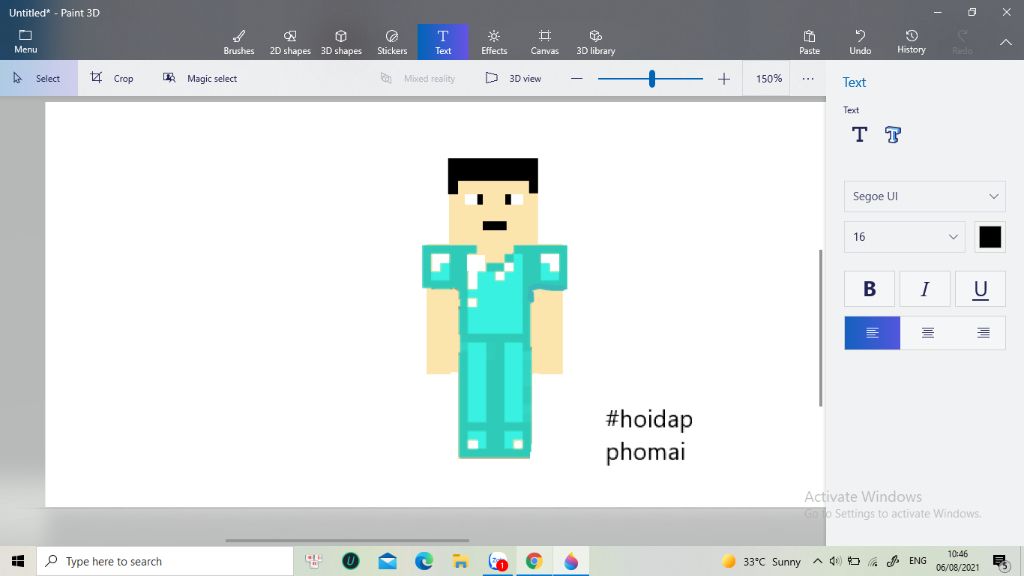1024x576 pixels.
Task: Click the zoom slider handle
Action: coord(652,79)
